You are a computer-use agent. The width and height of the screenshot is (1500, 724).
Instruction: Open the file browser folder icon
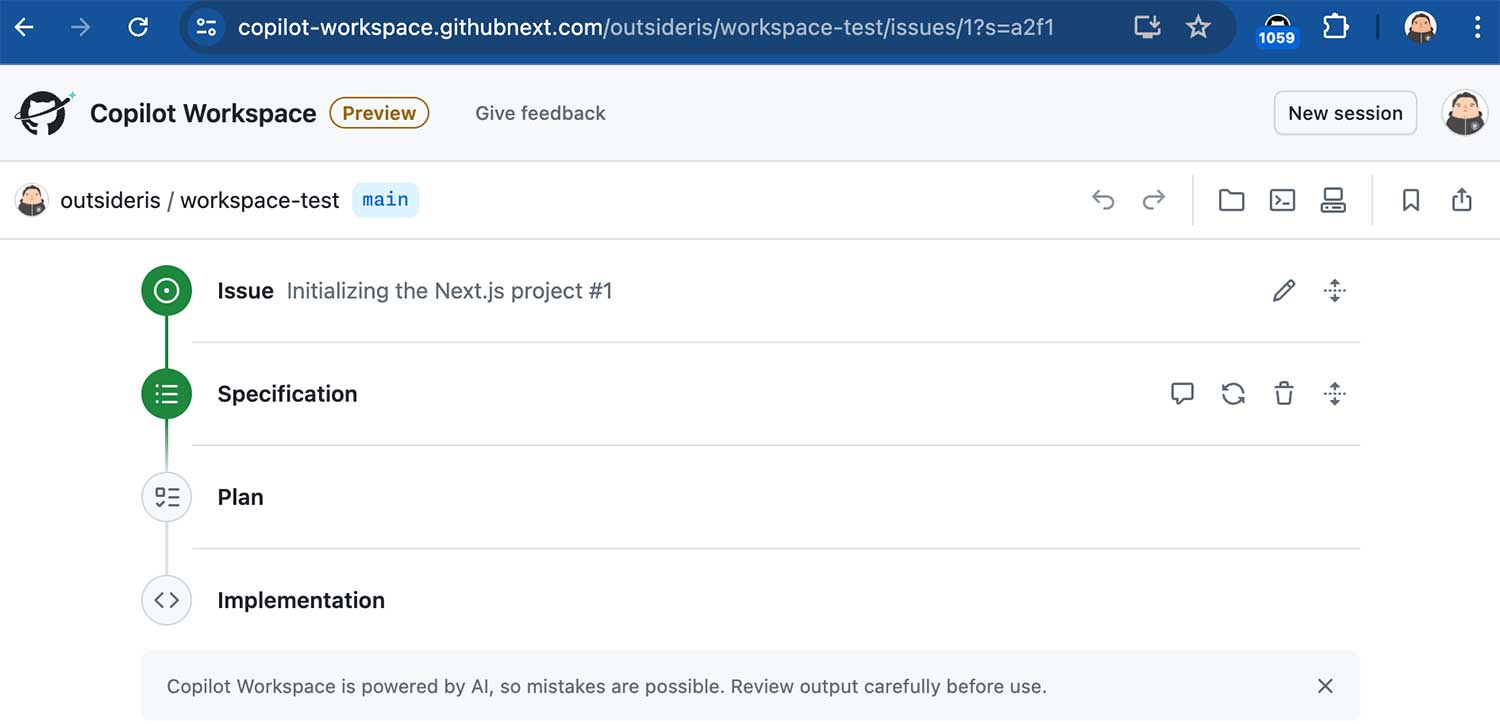1231,200
